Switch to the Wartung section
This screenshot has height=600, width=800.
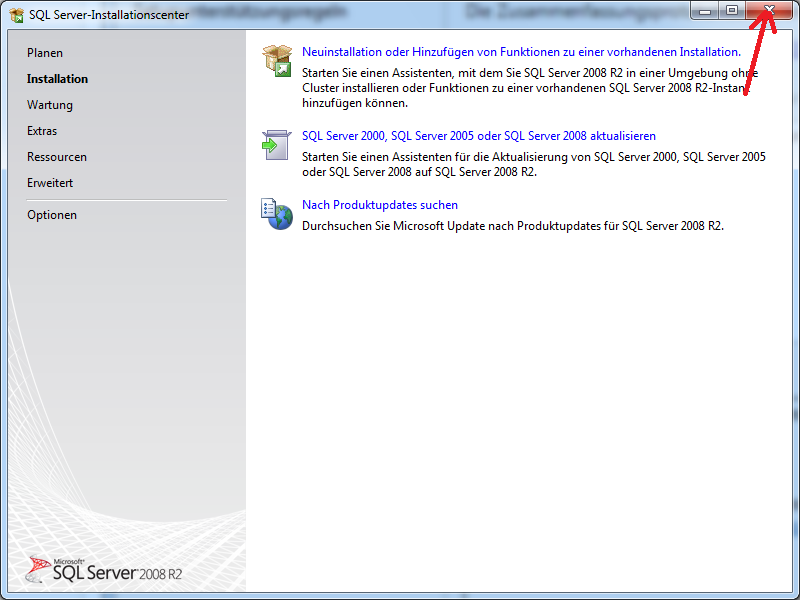(x=50, y=105)
